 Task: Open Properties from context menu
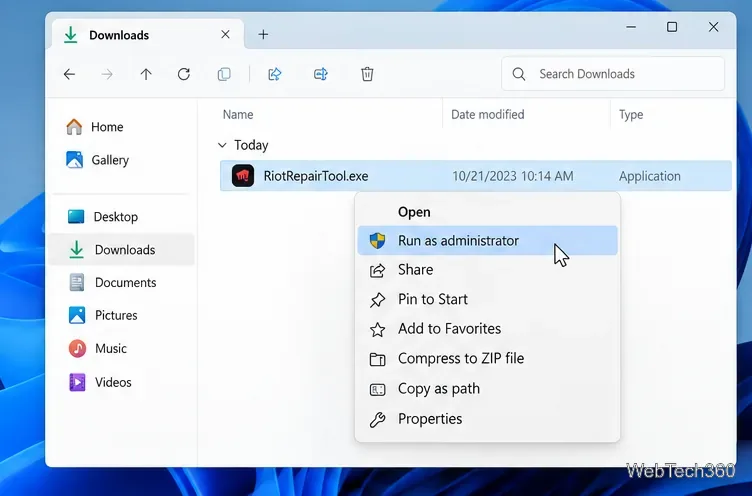[487, 419]
